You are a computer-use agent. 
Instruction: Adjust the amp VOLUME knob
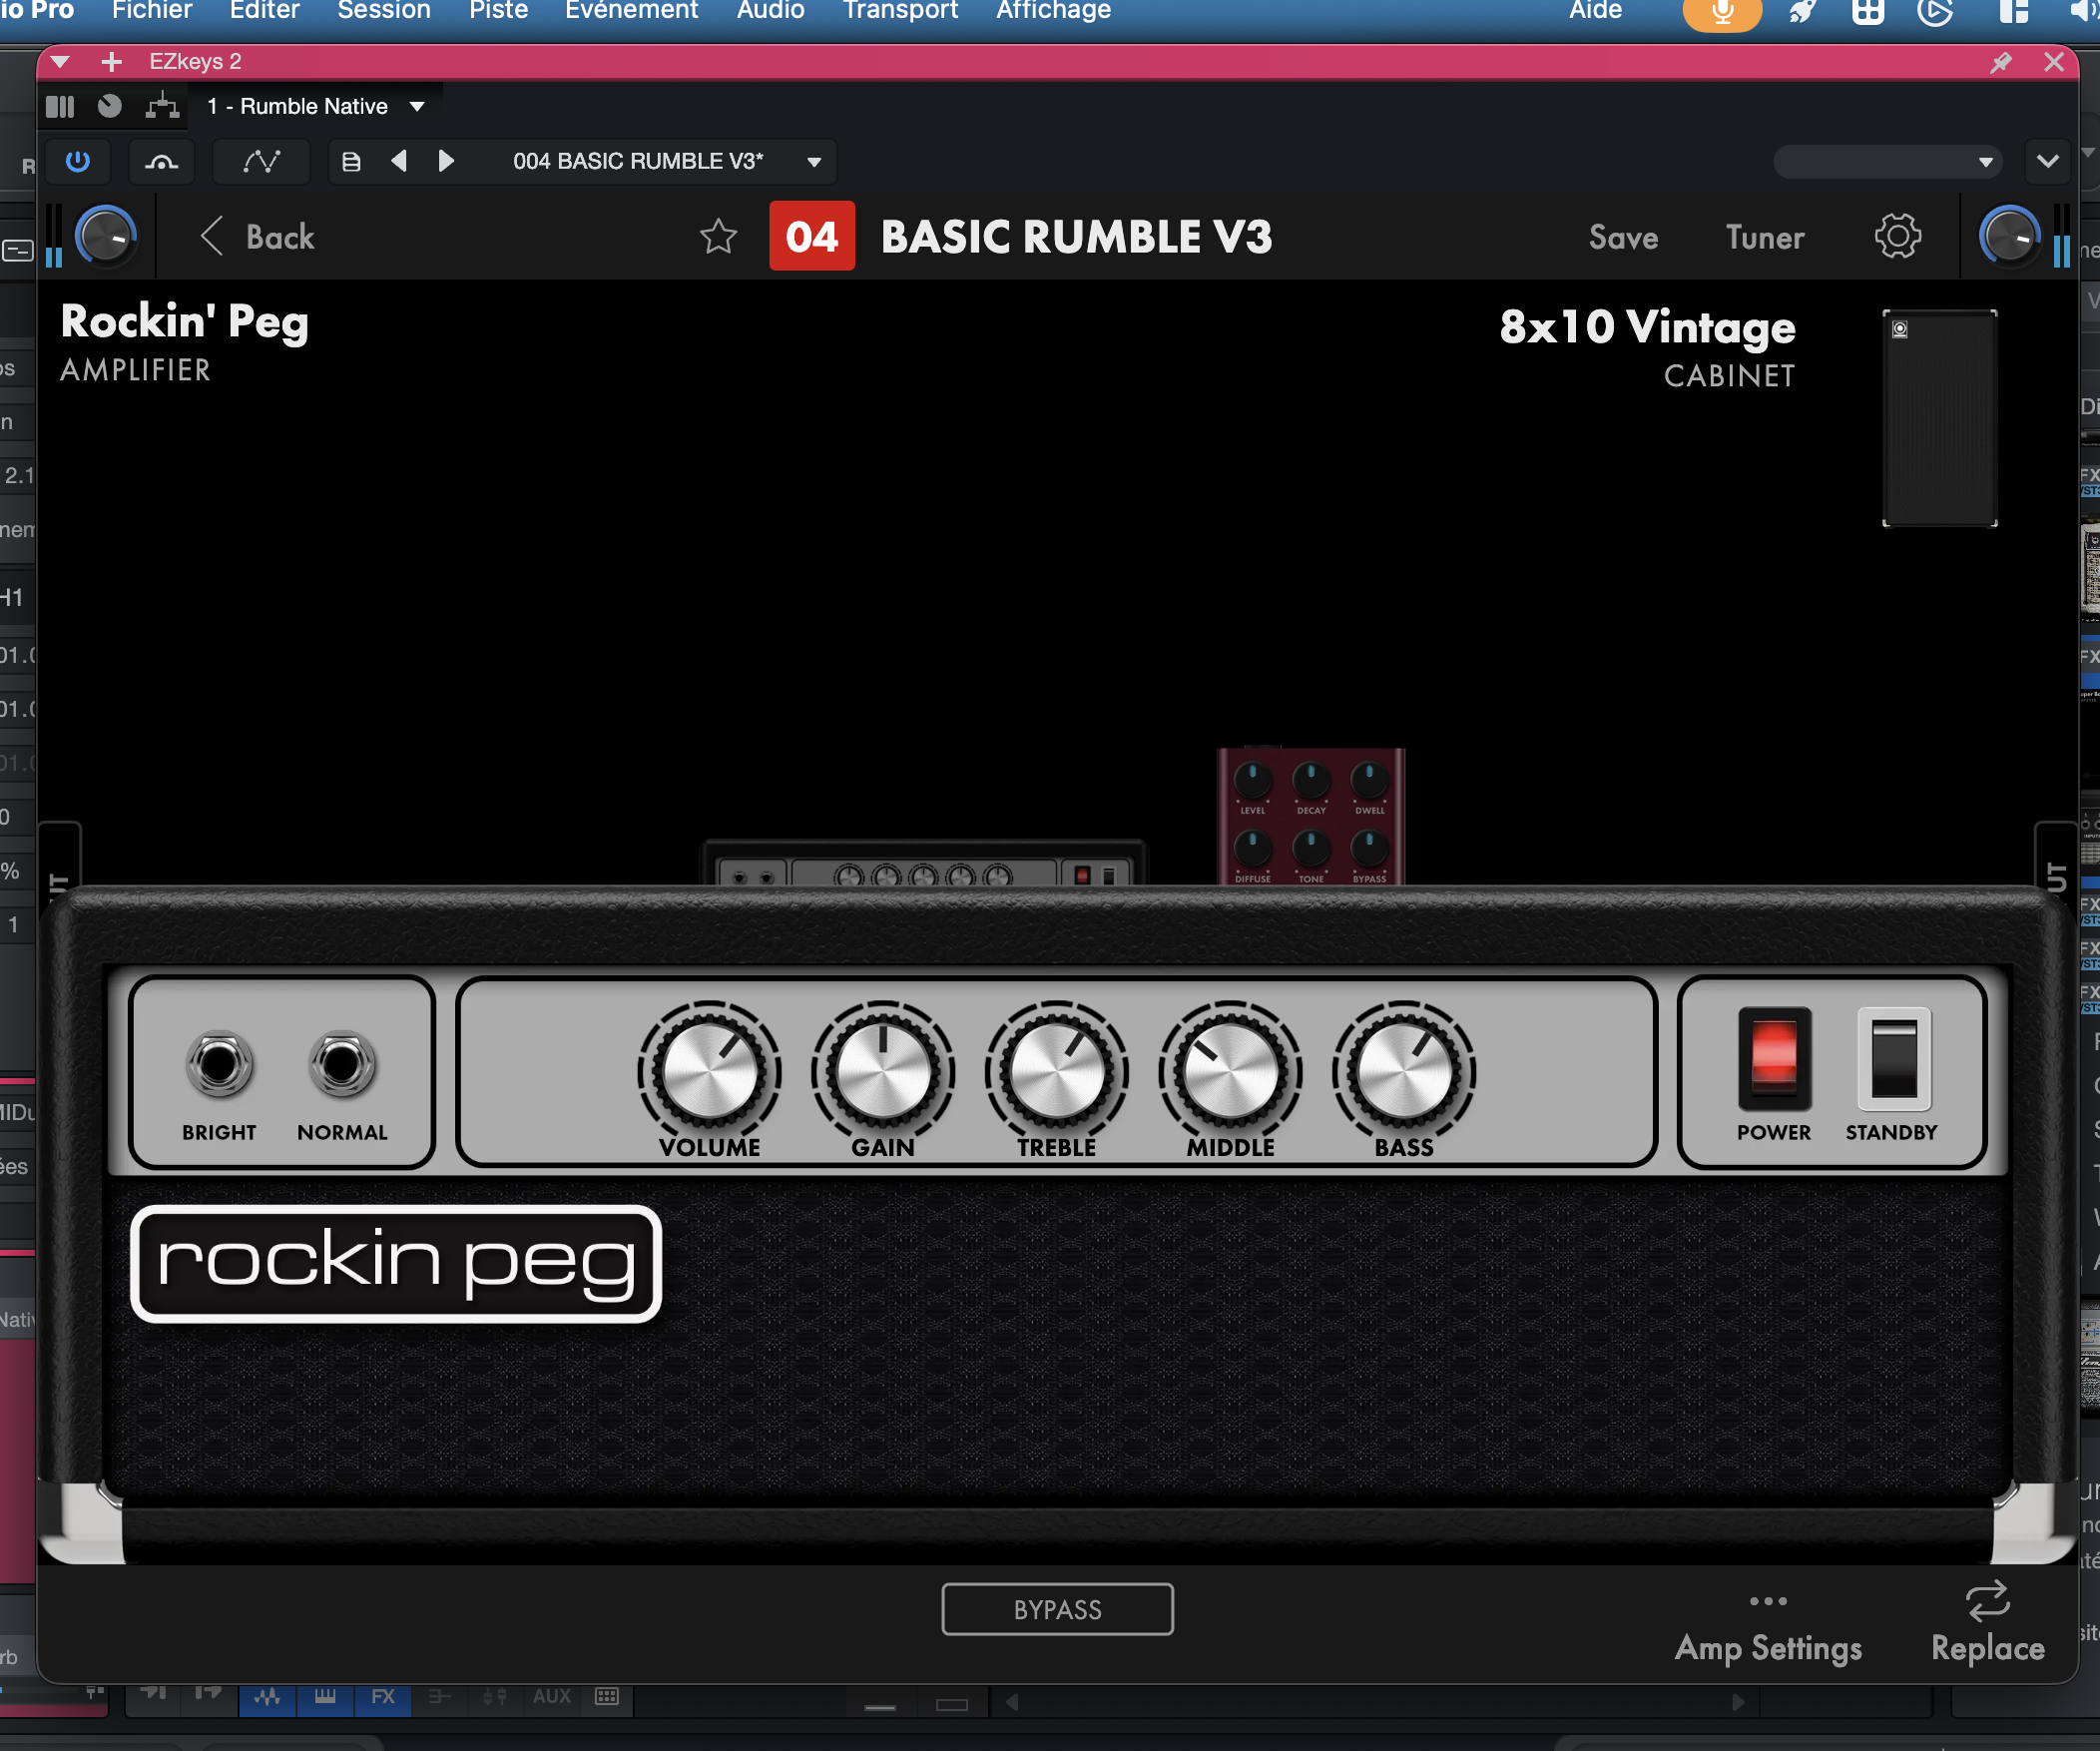[709, 1072]
